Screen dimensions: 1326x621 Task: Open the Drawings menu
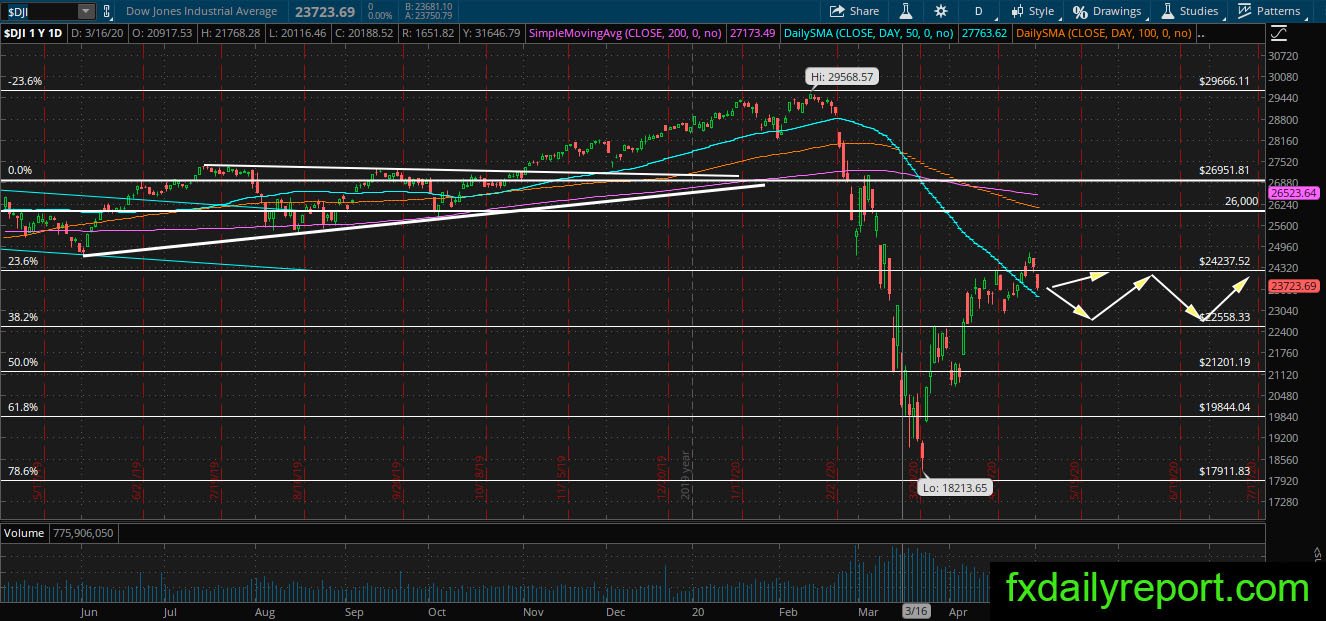1107,11
